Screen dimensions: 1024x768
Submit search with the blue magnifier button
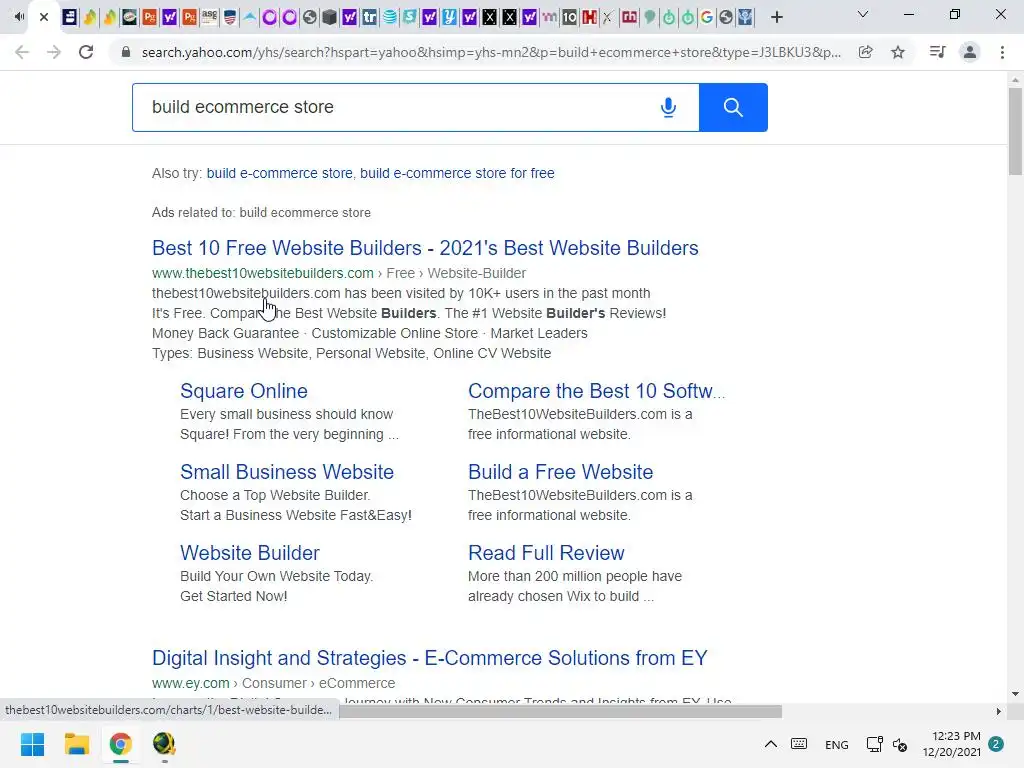[733, 107]
